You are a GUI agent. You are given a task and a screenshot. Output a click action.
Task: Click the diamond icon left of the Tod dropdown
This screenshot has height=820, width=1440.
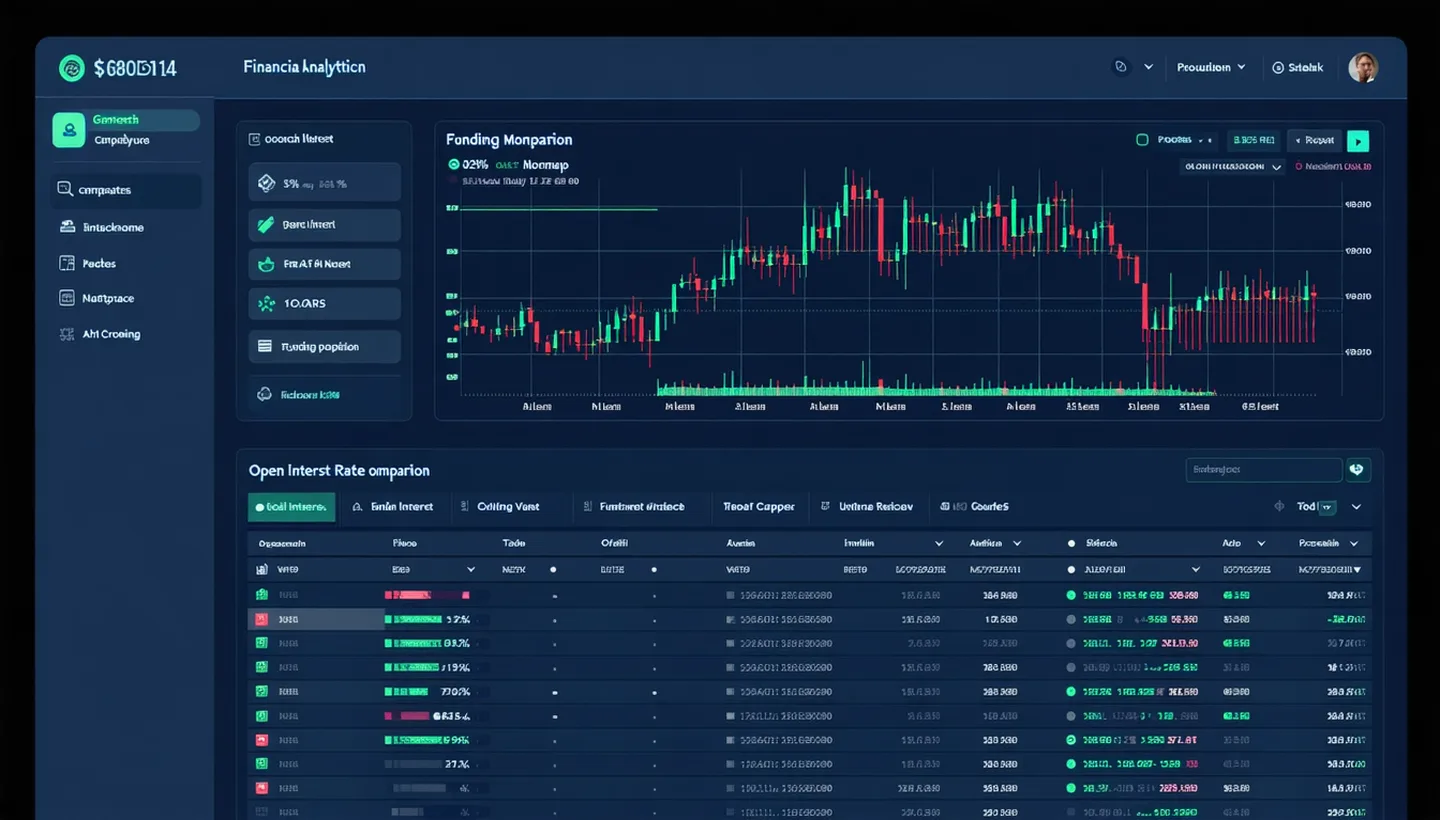click(x=1279, y=507)
